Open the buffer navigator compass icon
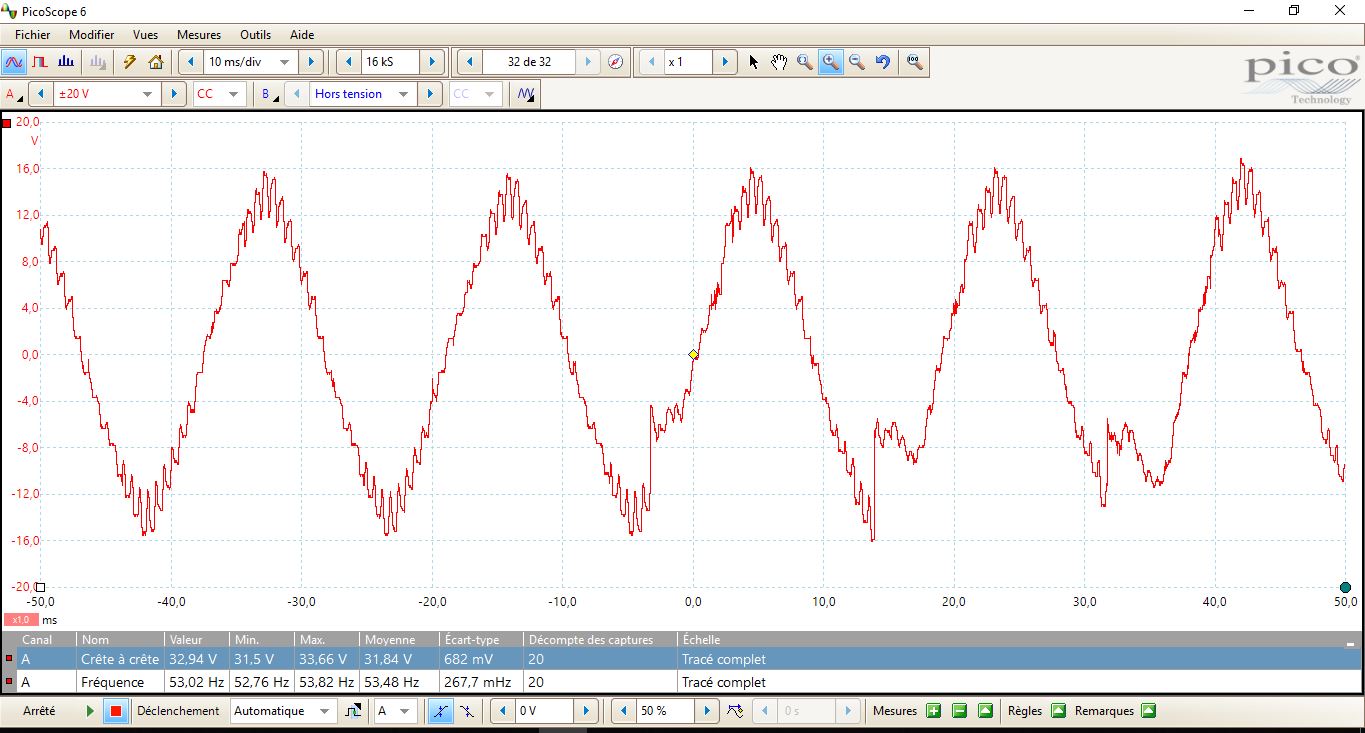Screen dimensions: 1365x733 pos(616,62)
